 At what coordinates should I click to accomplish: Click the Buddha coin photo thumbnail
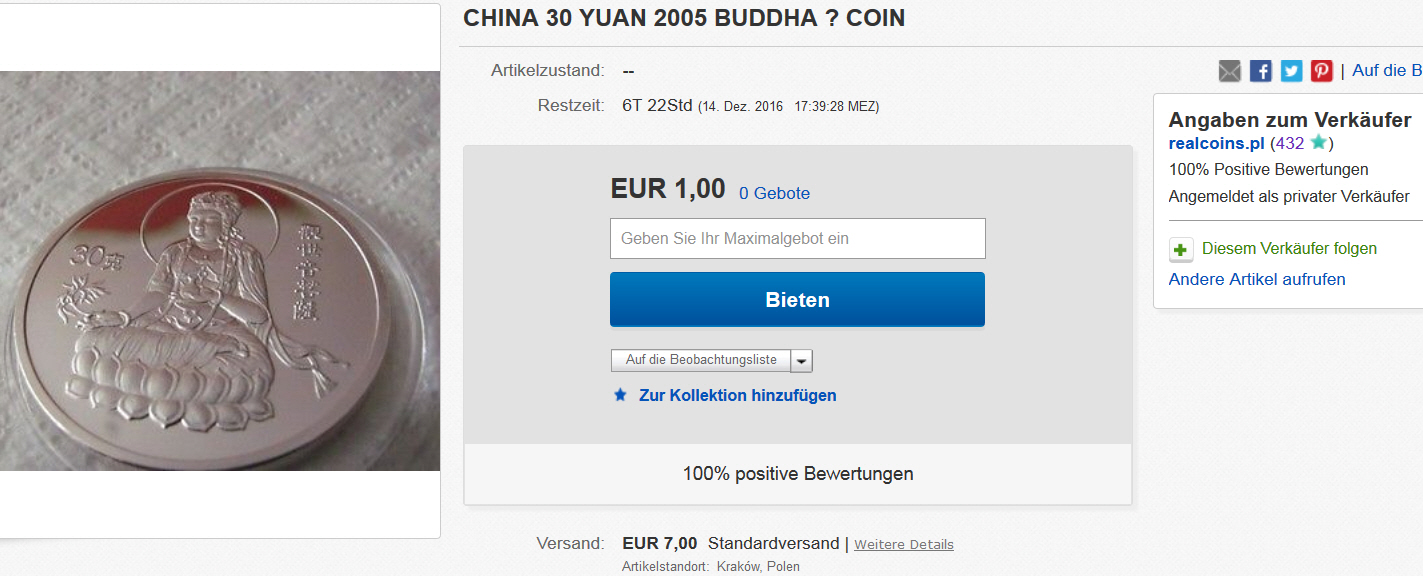click(220, 271)
